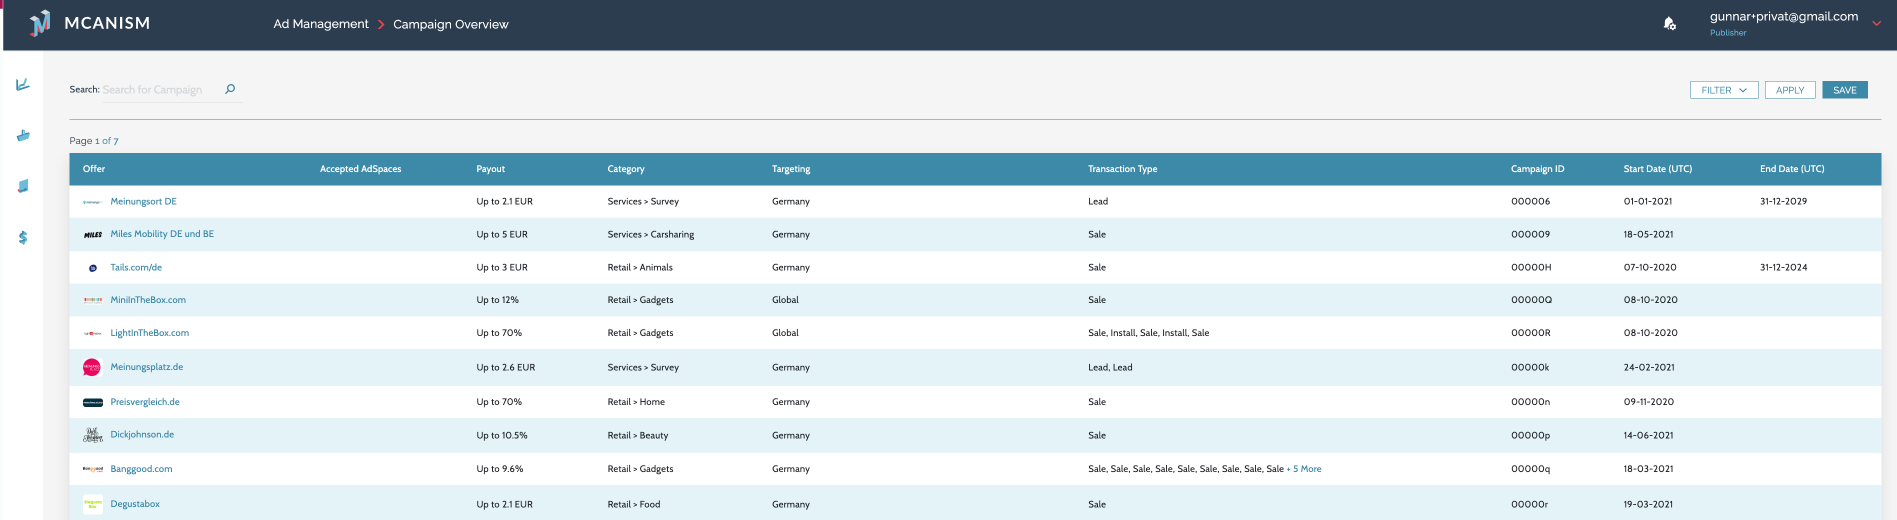Open the FILTER dropdown

(x=1724, y=90)
